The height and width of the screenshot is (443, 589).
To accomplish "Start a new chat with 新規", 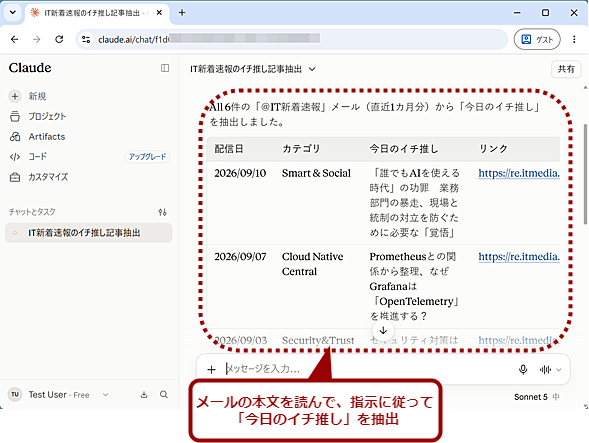I will [27, 96].
